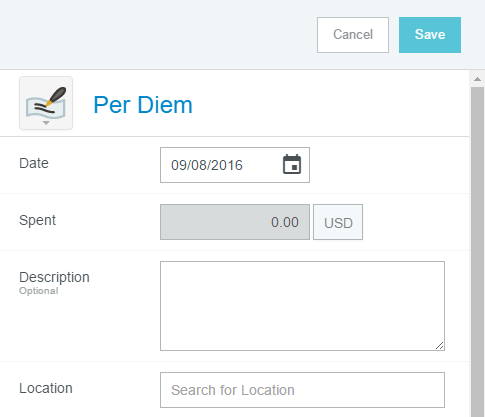Screen dimensions: 485x417
Task: Click the Search for Location field
Action: click(x=302, y=390)
